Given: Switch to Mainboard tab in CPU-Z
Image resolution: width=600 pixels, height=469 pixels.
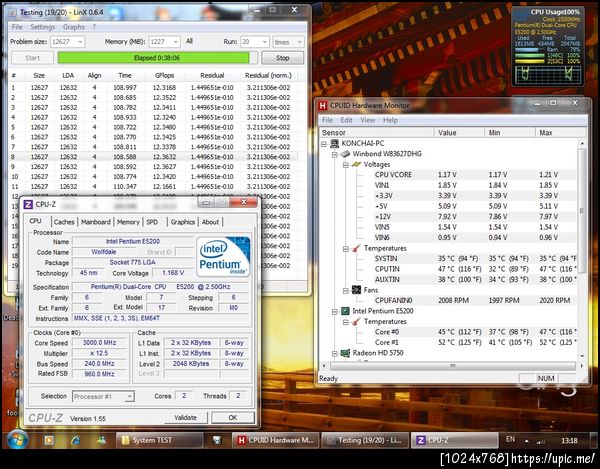Looking at the screenshot, I should click(96, 222).
